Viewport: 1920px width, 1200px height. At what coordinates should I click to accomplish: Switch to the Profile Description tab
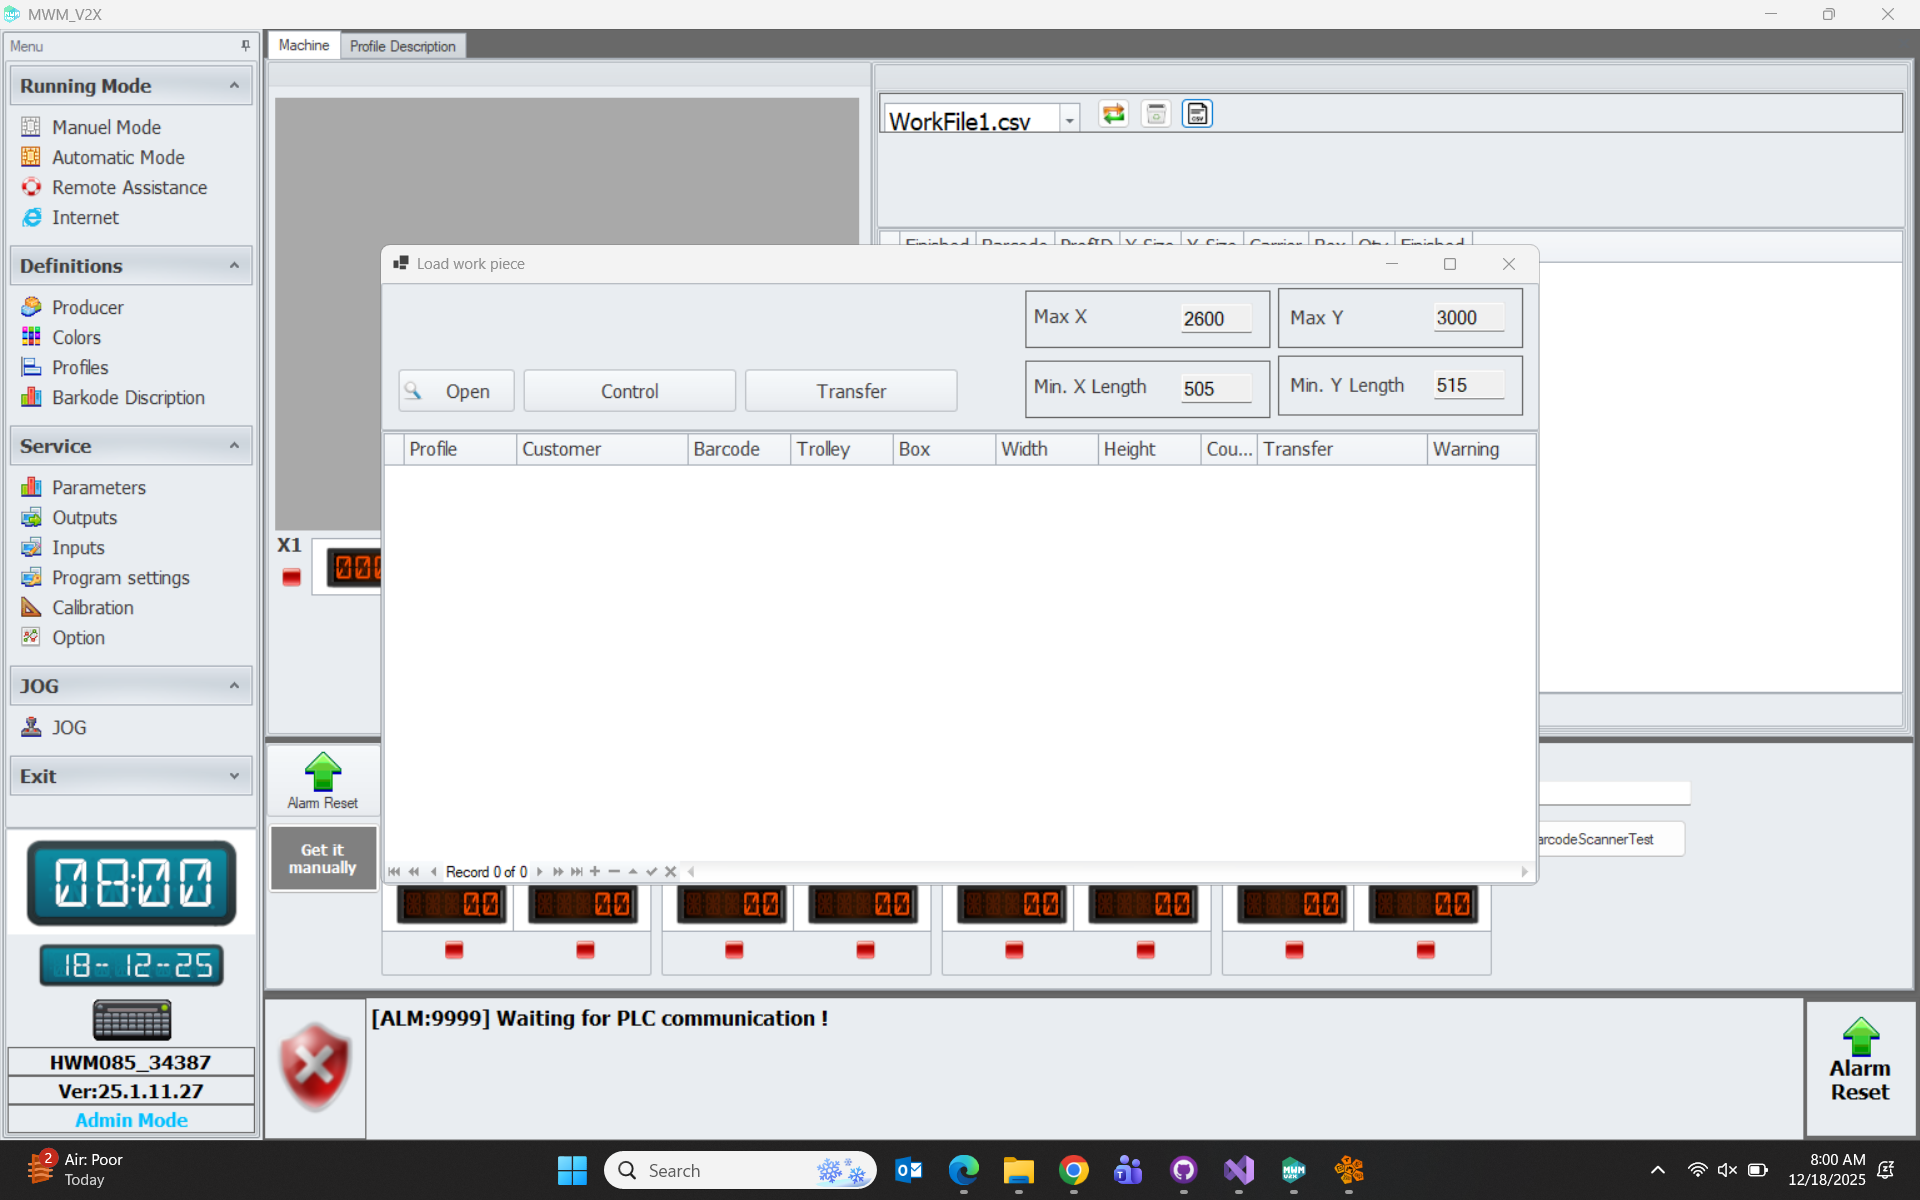(402, 46)
